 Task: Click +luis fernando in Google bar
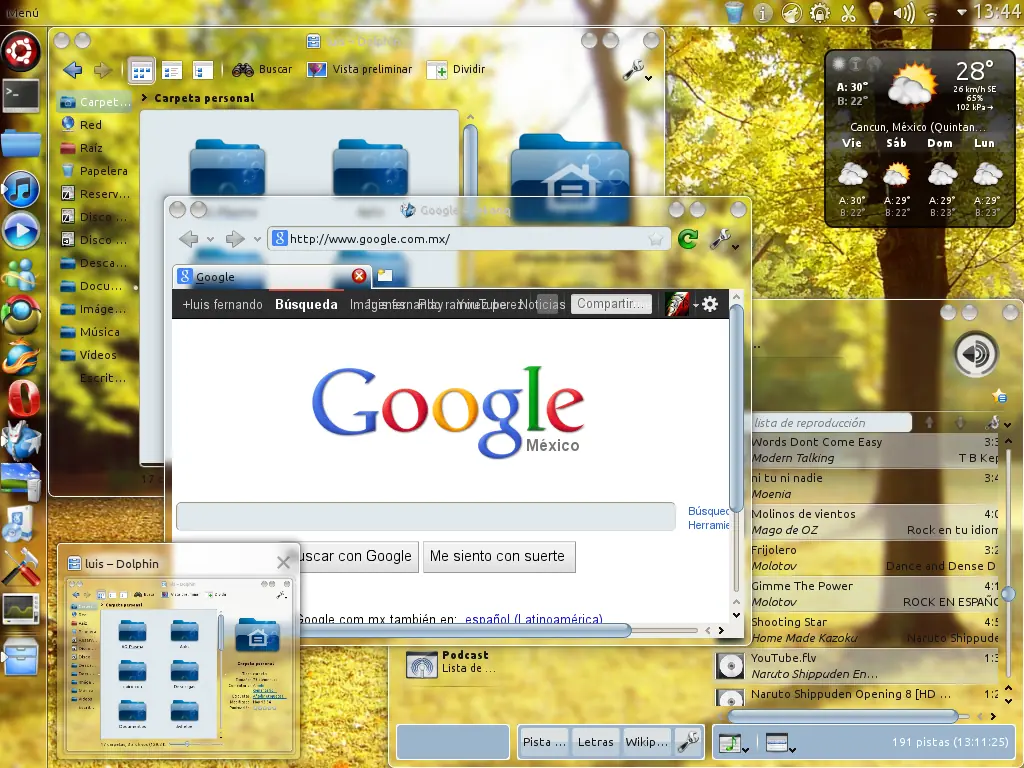pos(223,304)
